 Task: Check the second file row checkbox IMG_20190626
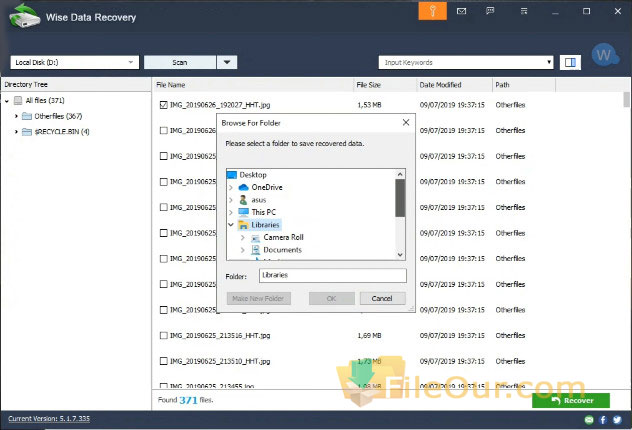164,131
